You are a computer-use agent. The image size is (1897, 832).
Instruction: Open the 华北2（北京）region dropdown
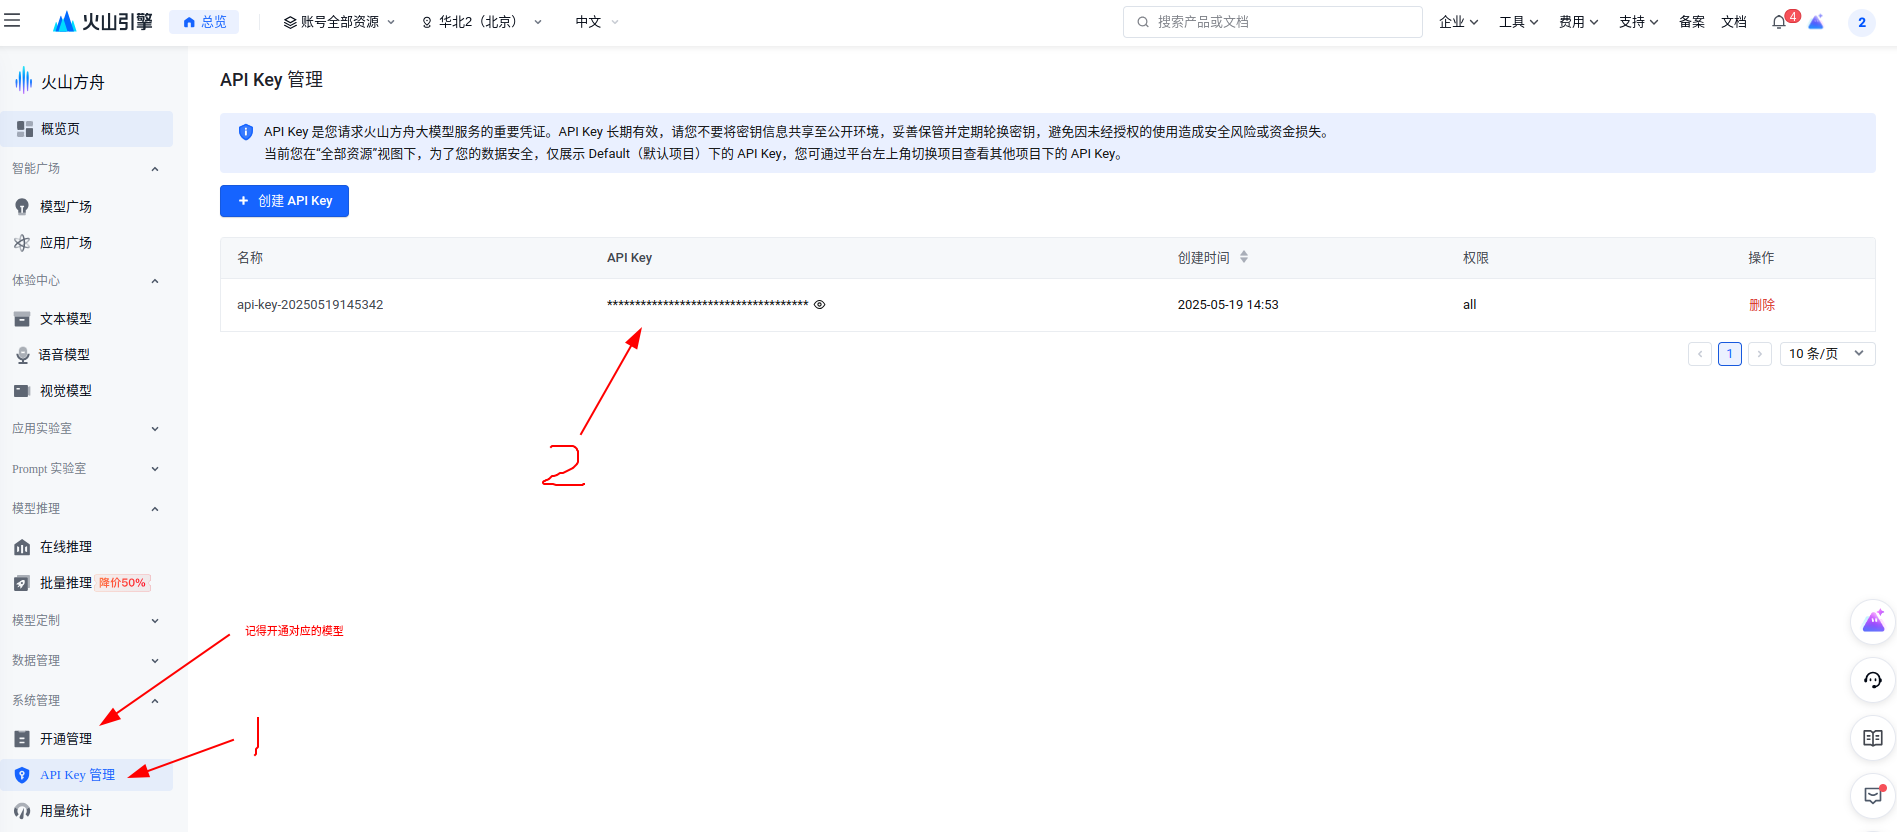[x=482, y=22]
